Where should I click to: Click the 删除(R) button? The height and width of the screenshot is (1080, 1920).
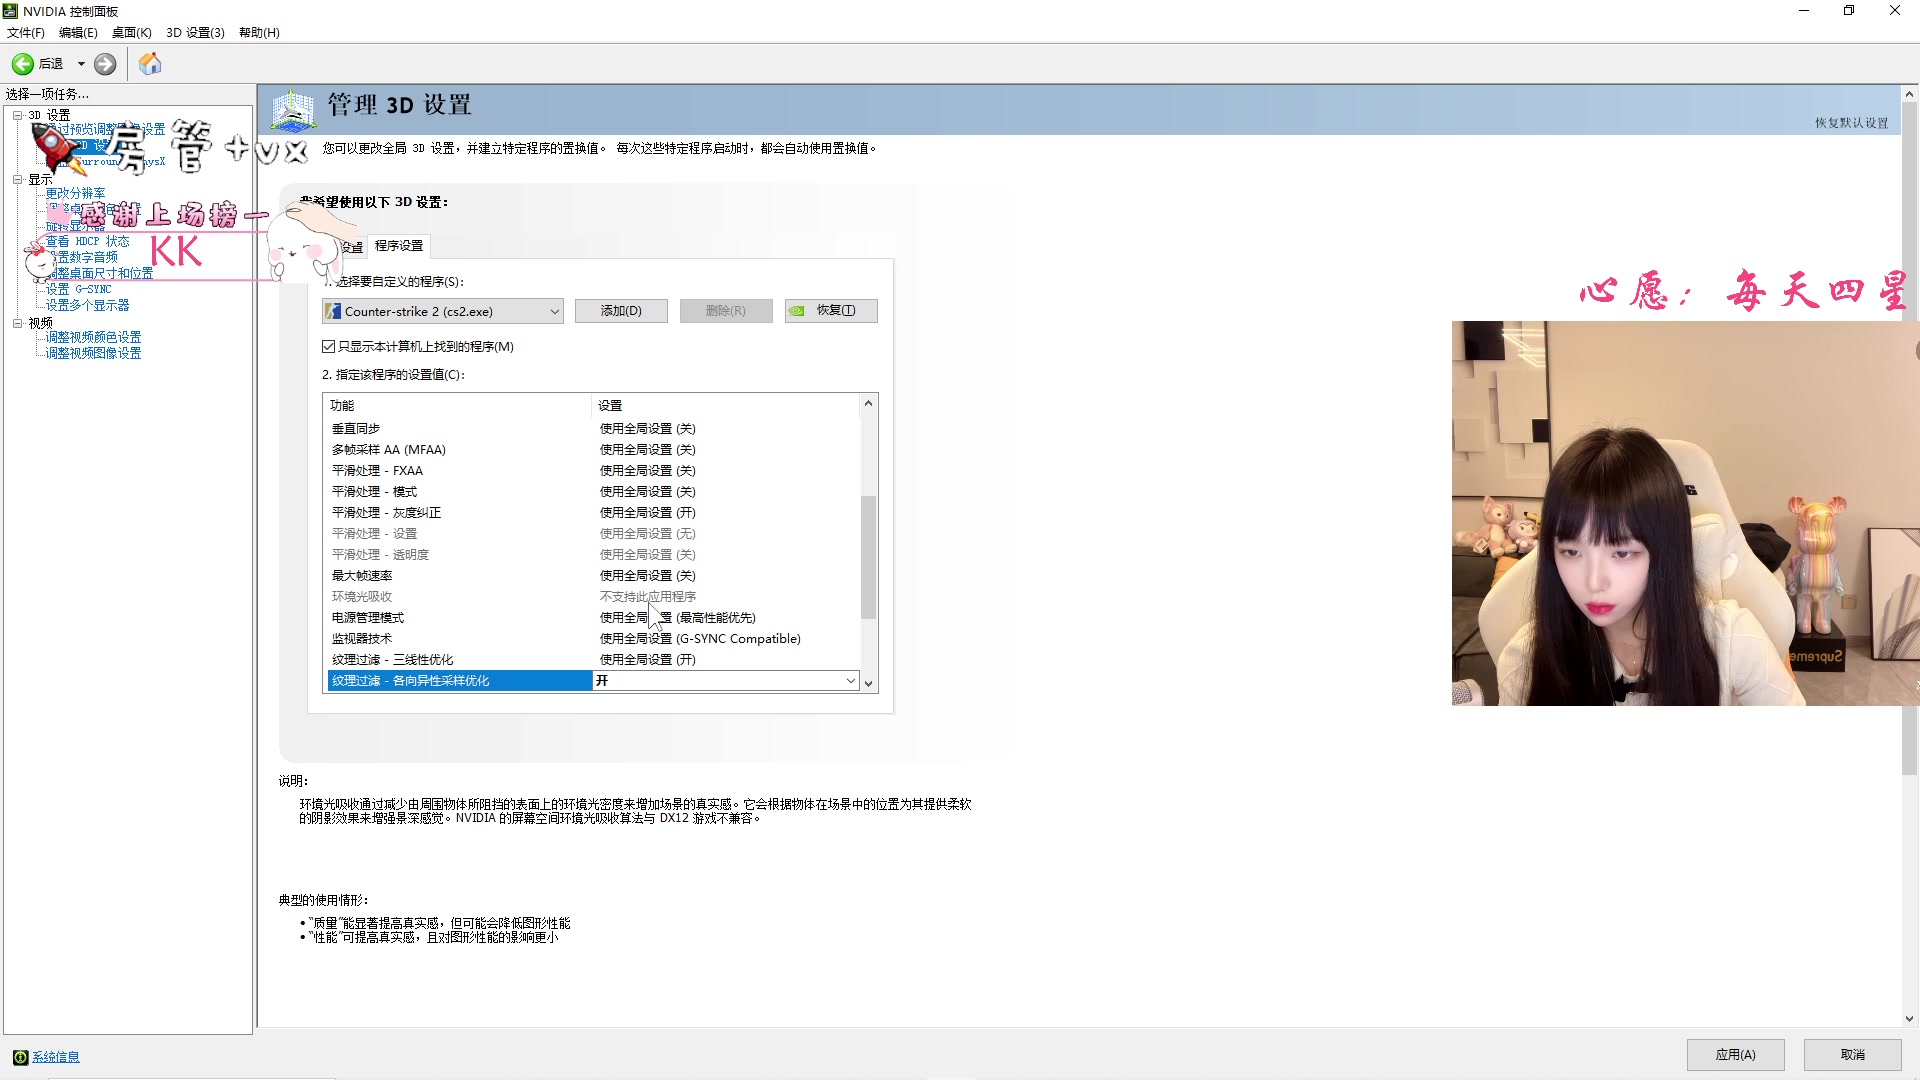click(726, 311)
